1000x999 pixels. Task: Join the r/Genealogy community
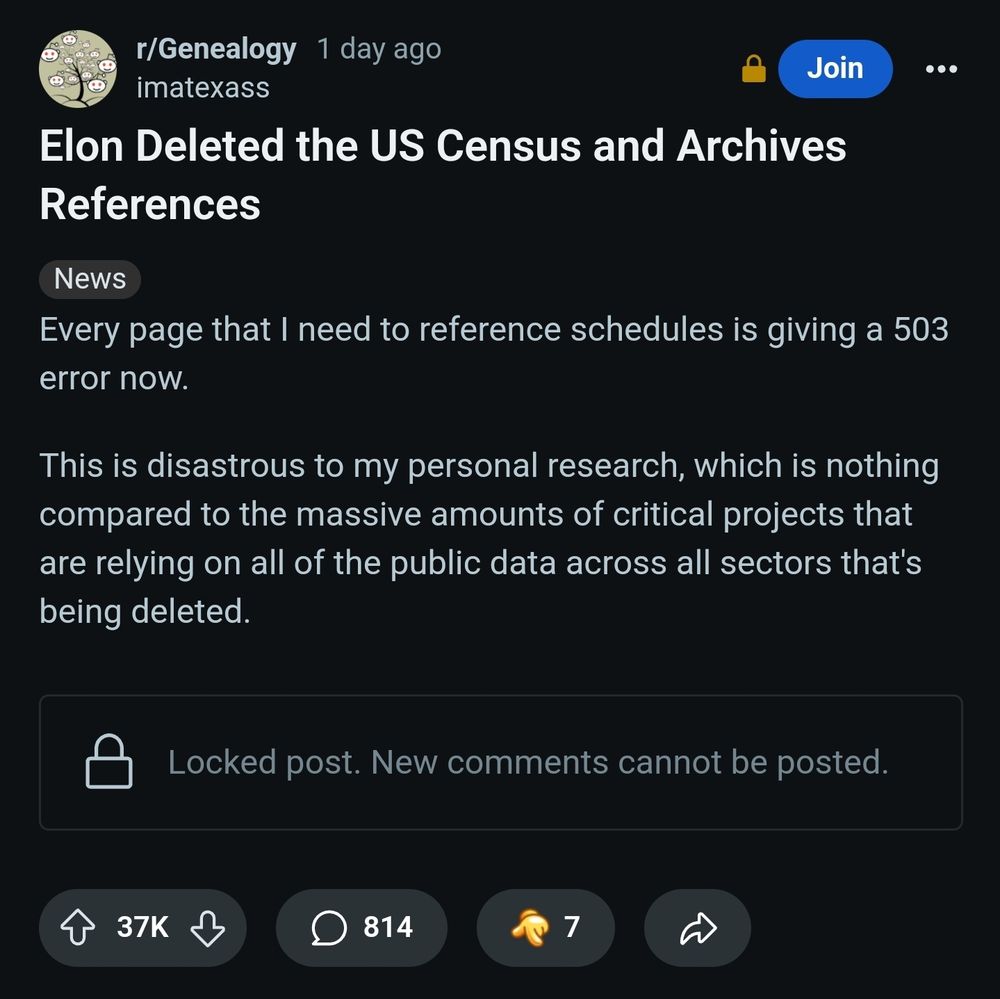tap(834, 69)
